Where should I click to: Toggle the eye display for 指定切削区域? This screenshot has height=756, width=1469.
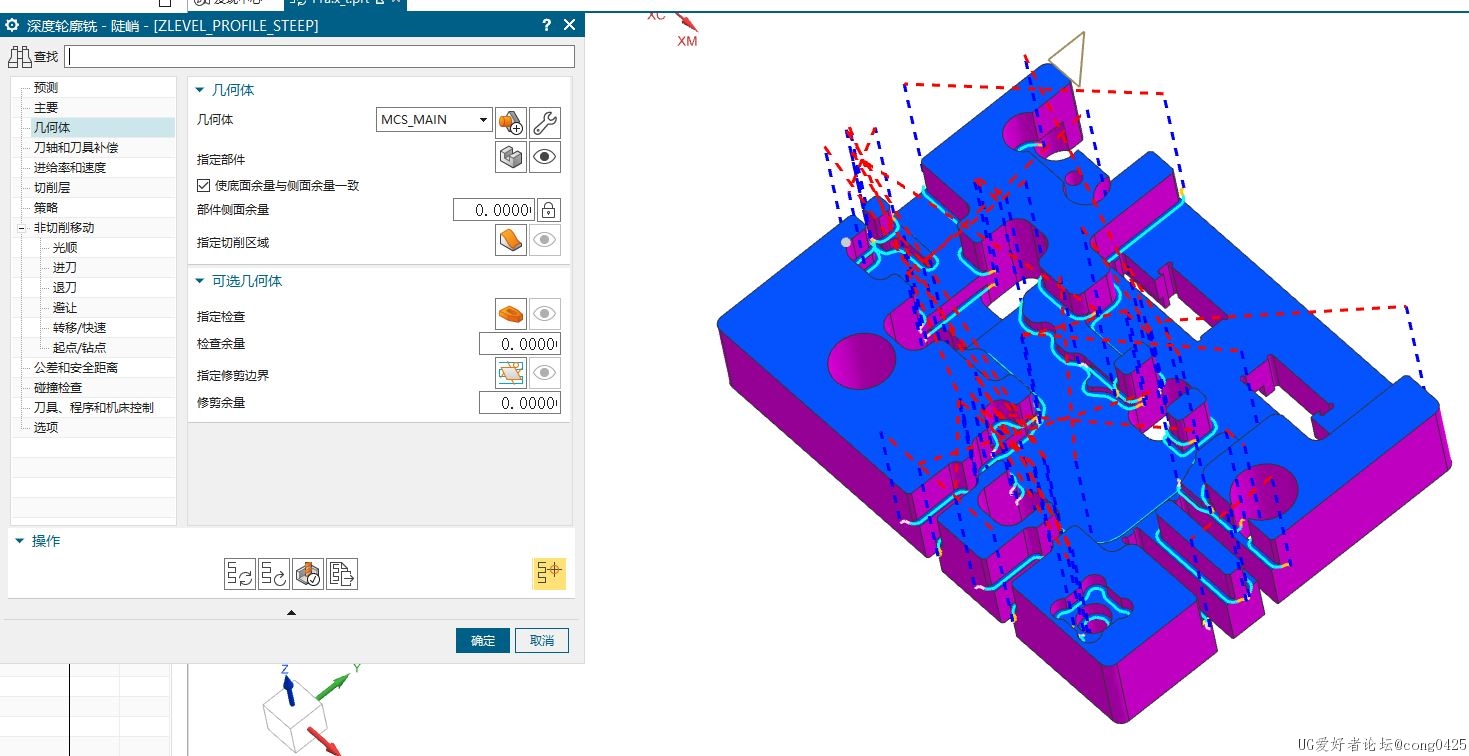(x=545, y=240)
